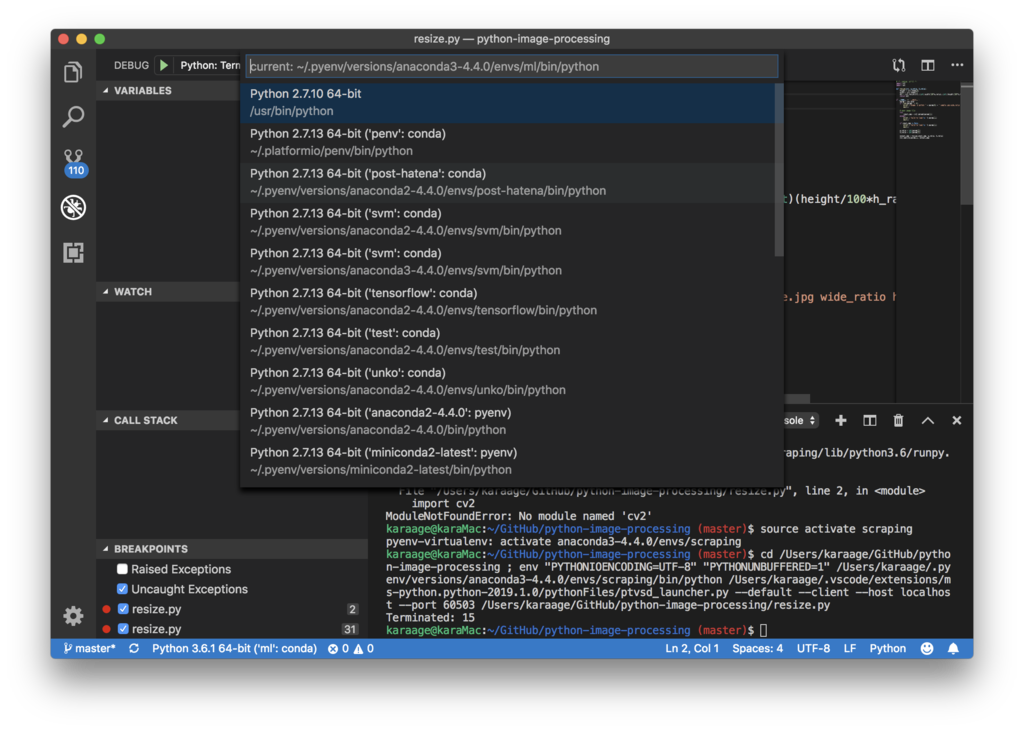Screen dimensions: 1024x731
Task: Close the terminal panel
Action: (x=957, y=421)
